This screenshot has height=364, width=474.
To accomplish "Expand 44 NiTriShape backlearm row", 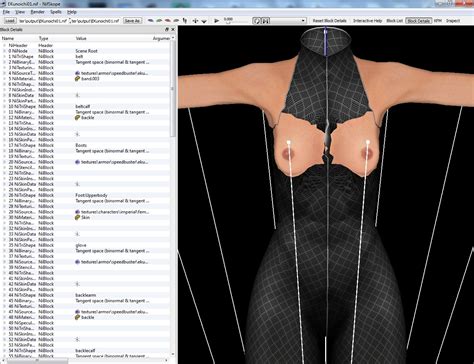I will tap(4, 295).
